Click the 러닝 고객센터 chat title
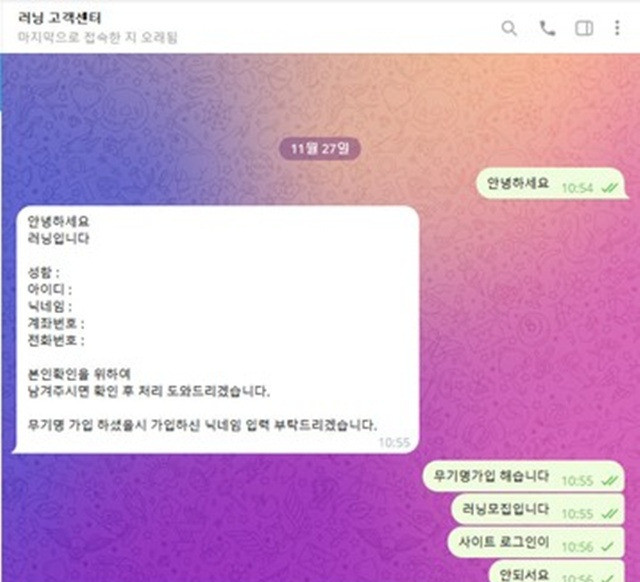Image resolution: width=640 pixels, height=582 pixels. pyautogui.click(x=60, y=18)
